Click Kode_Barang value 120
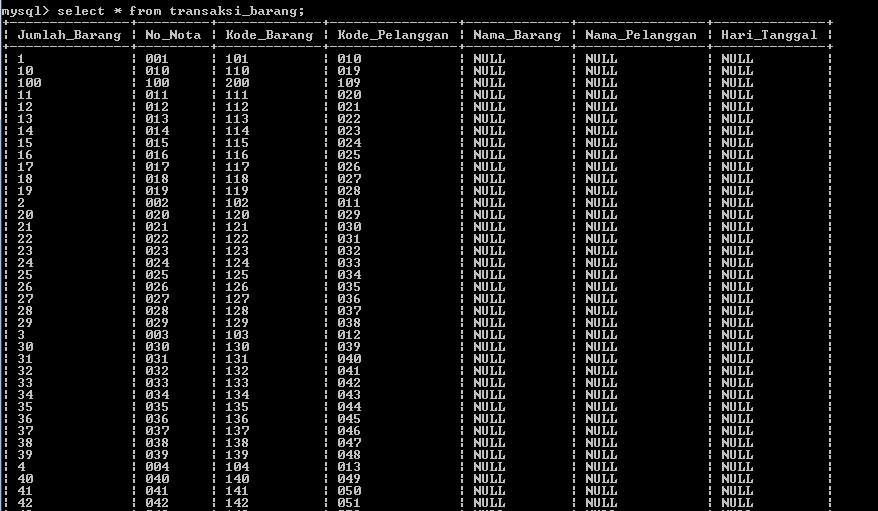 pyautogui.click(x=237, y=215)
